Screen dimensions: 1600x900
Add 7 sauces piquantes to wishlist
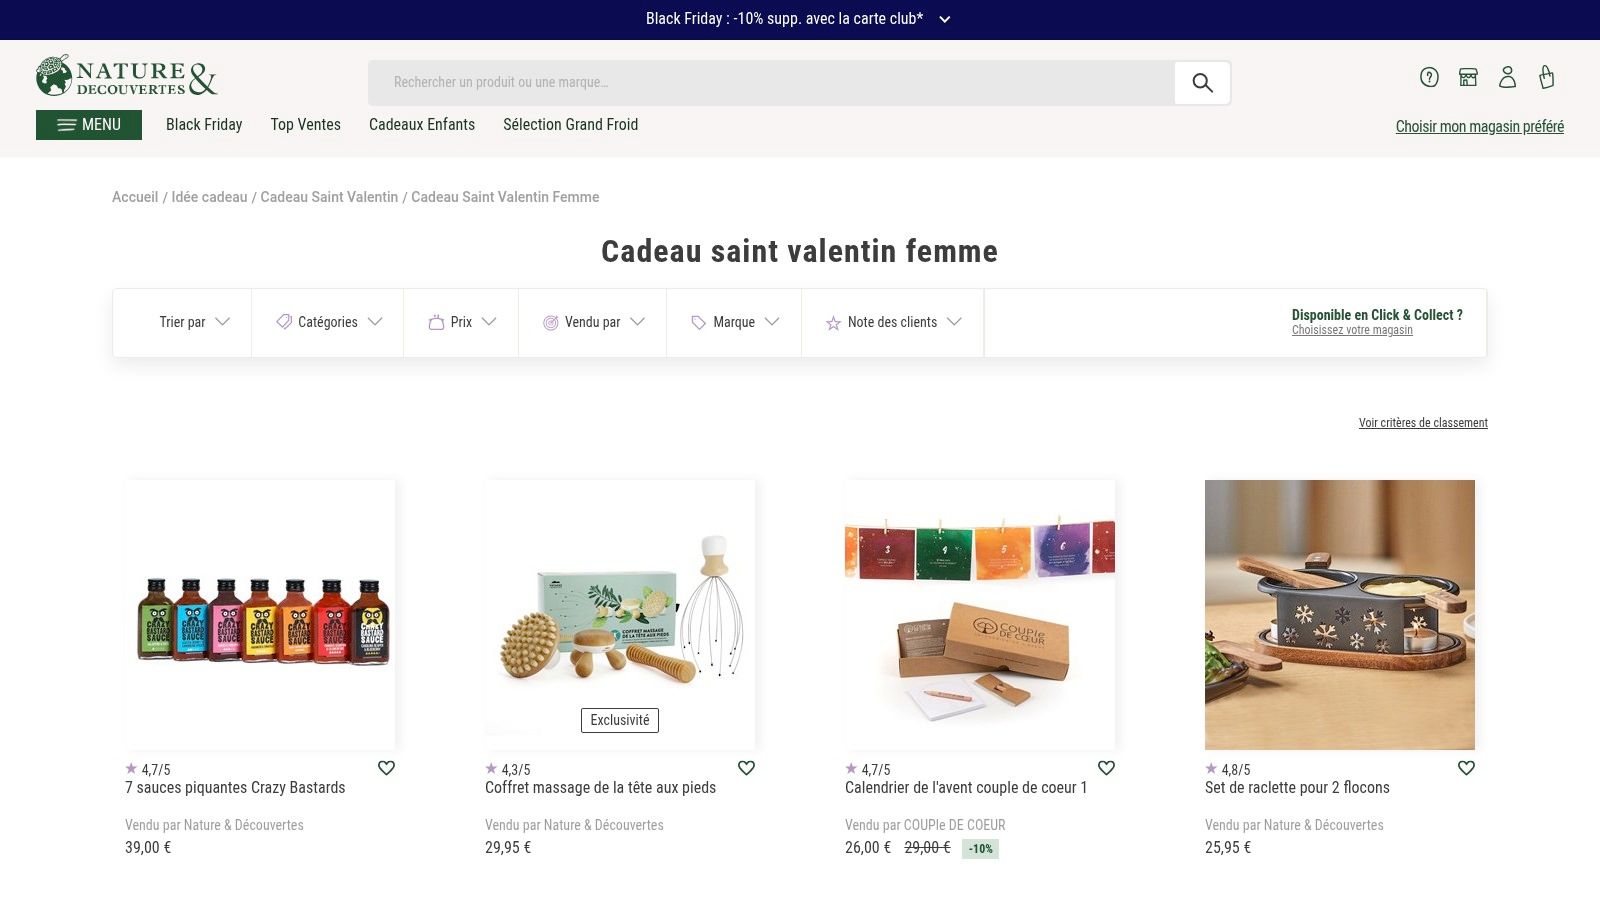[386, 768]
